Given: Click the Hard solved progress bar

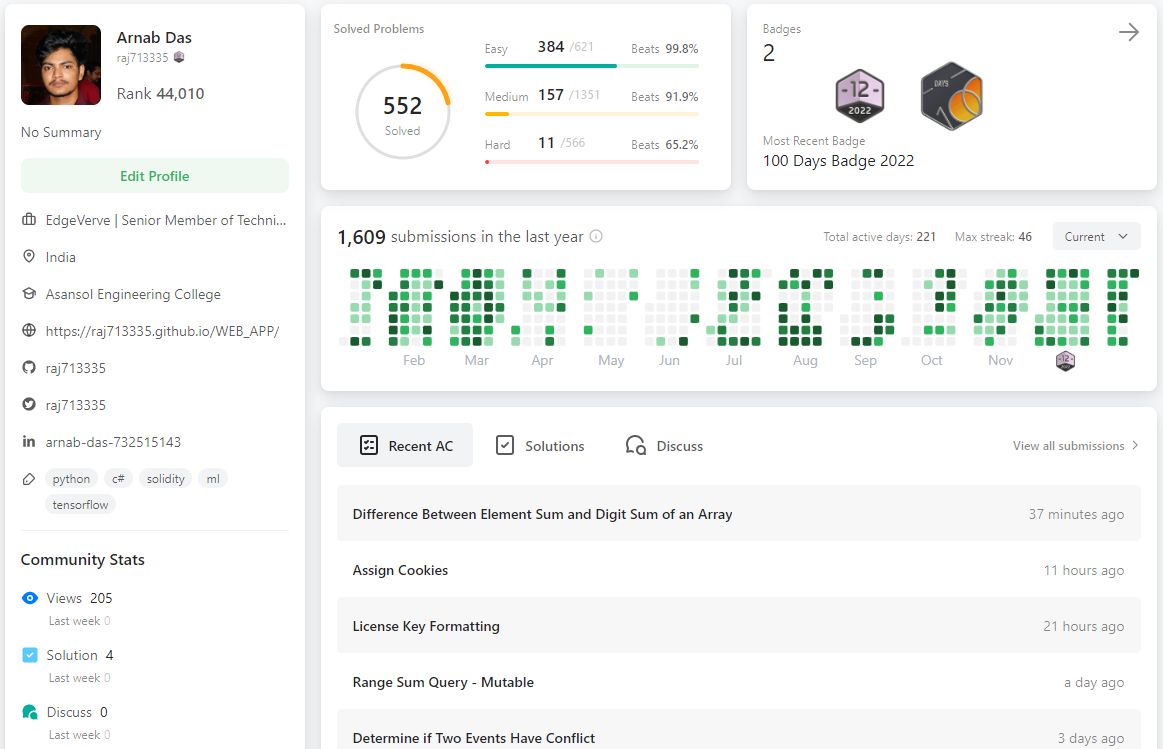Looking at the screenshot, I should (x=592, y=162).
